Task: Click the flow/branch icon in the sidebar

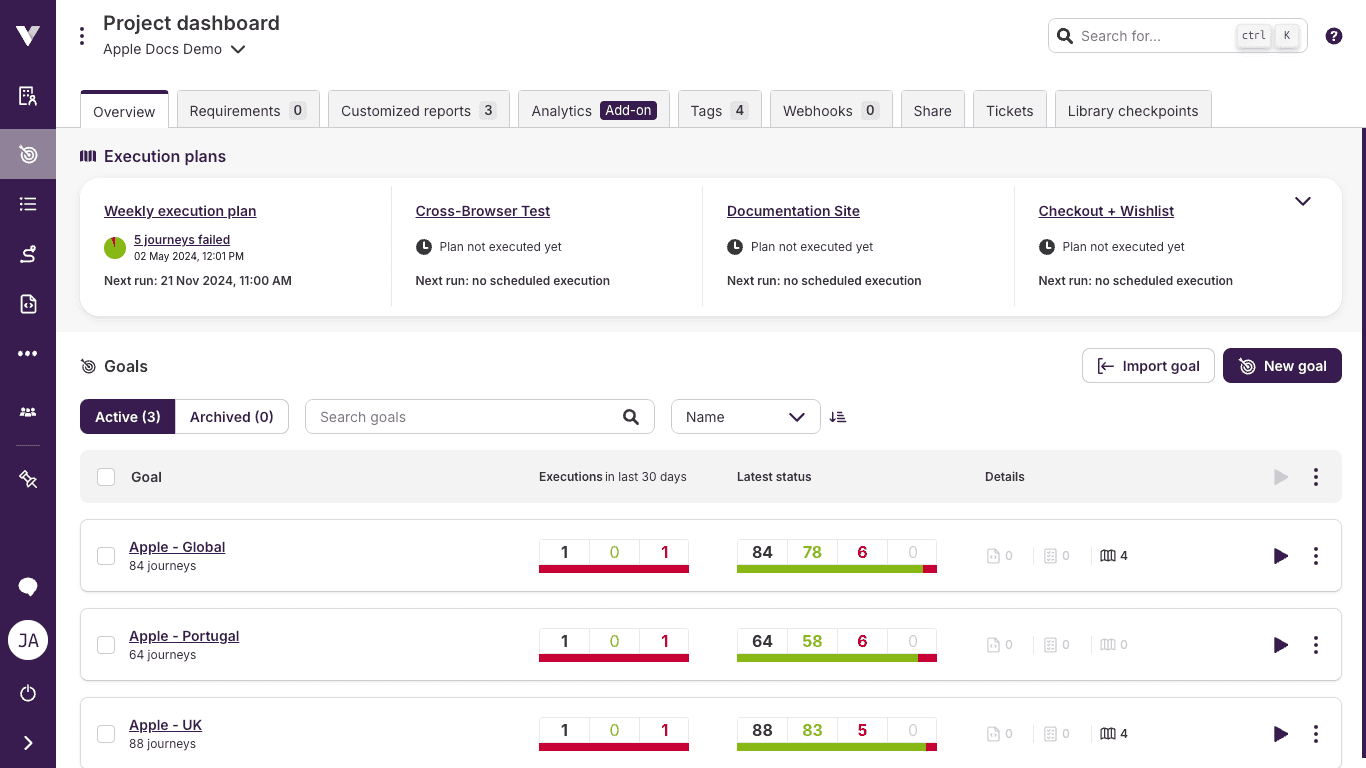Action: tap(27, 254)
